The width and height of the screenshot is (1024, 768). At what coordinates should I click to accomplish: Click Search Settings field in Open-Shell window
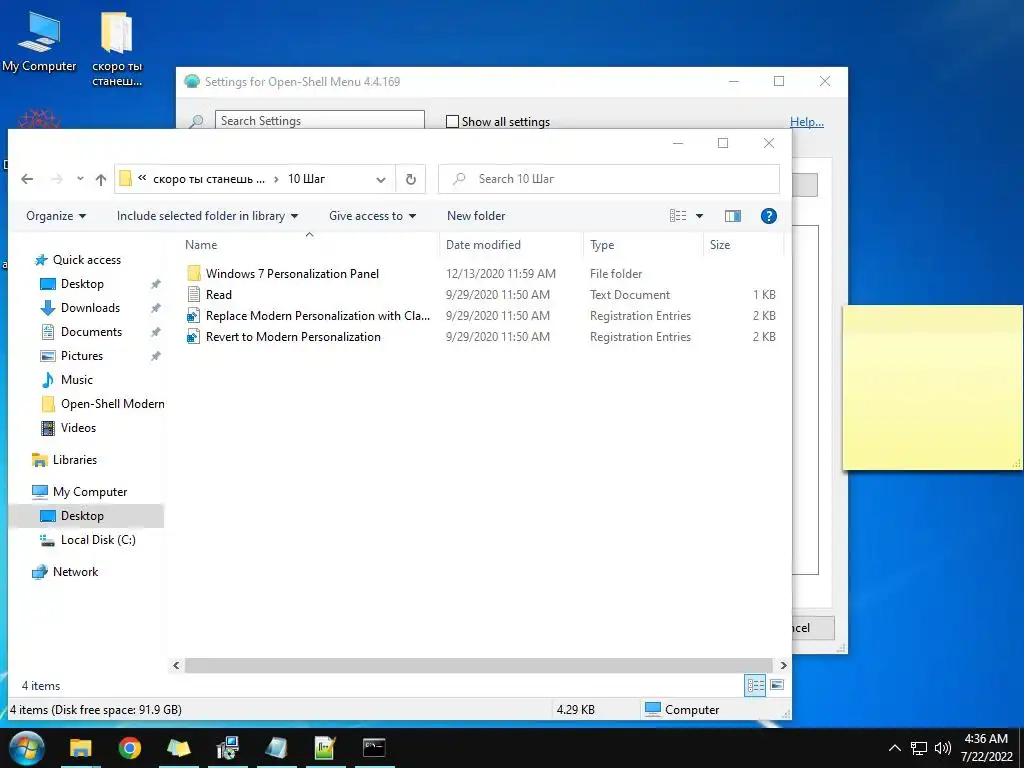coord(319,120)
